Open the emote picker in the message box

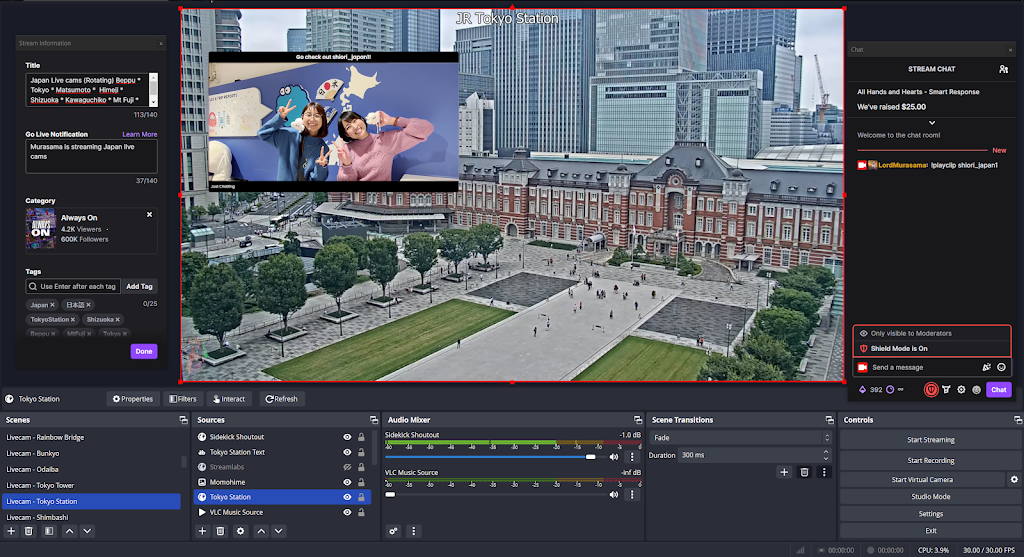1001,368
